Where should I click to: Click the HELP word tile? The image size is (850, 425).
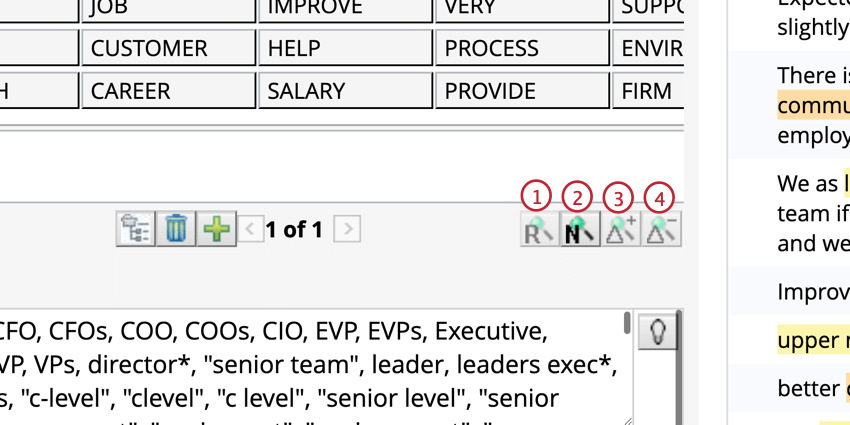tap(345, 48)
